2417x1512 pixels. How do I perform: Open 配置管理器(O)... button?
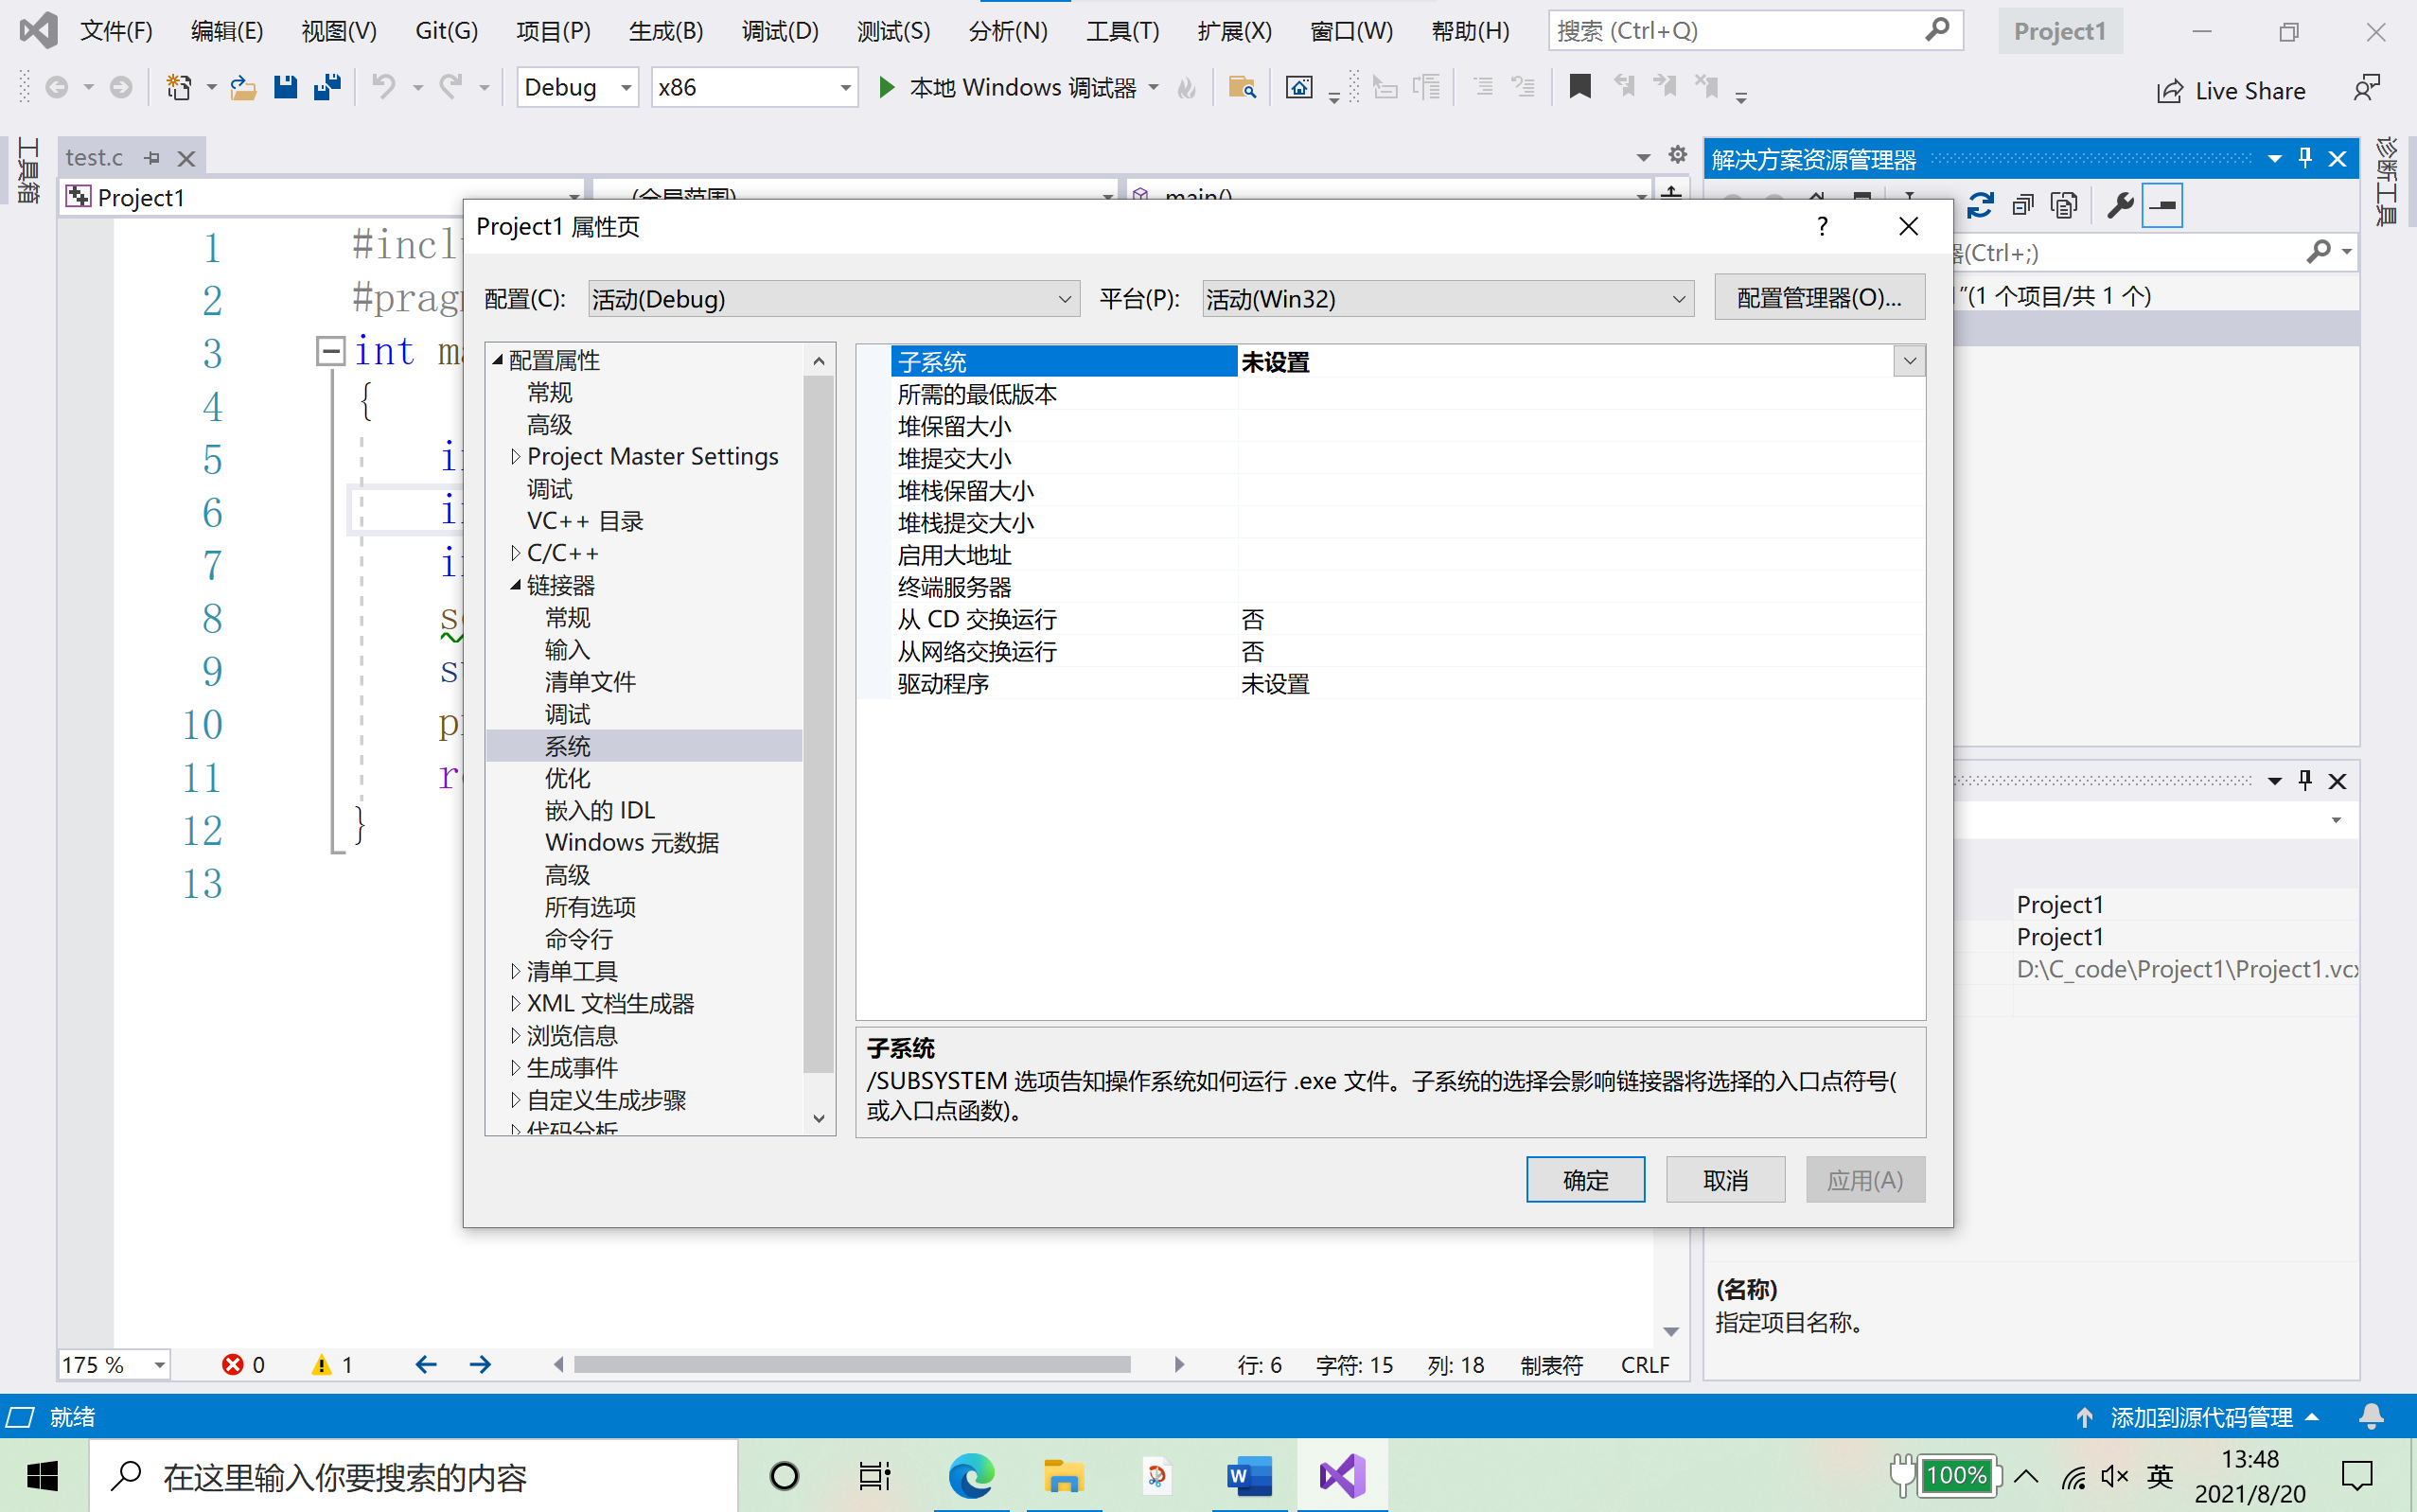pyautogui.click(x=1819, y=298)
